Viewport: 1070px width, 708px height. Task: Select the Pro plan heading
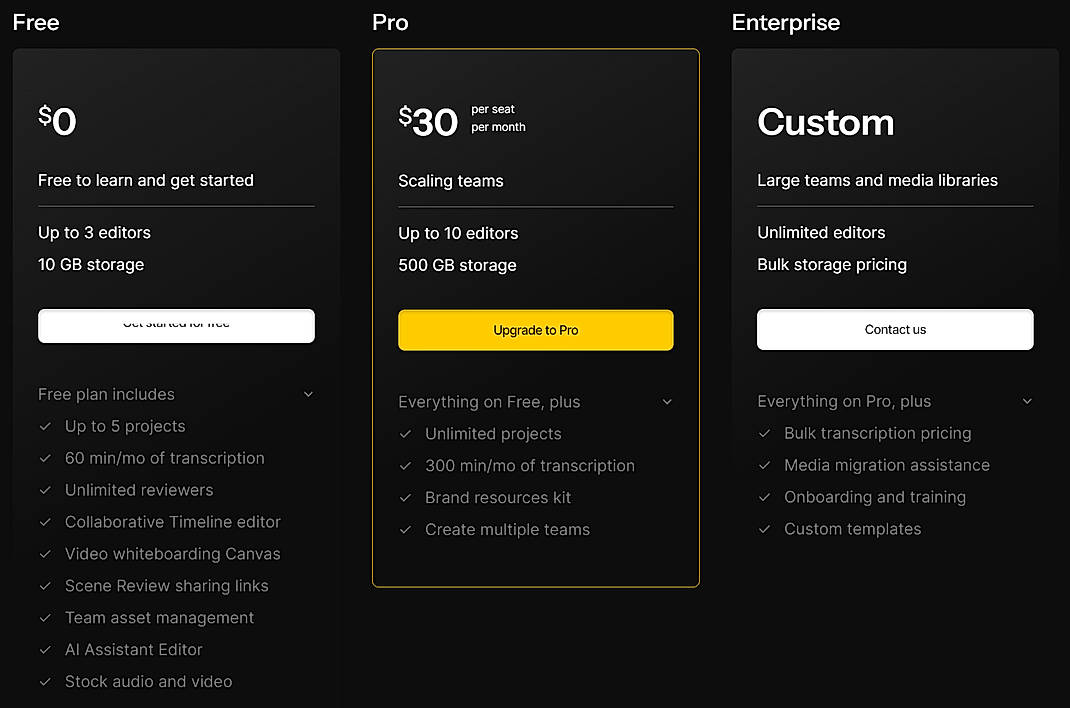(x=389, y=22)
